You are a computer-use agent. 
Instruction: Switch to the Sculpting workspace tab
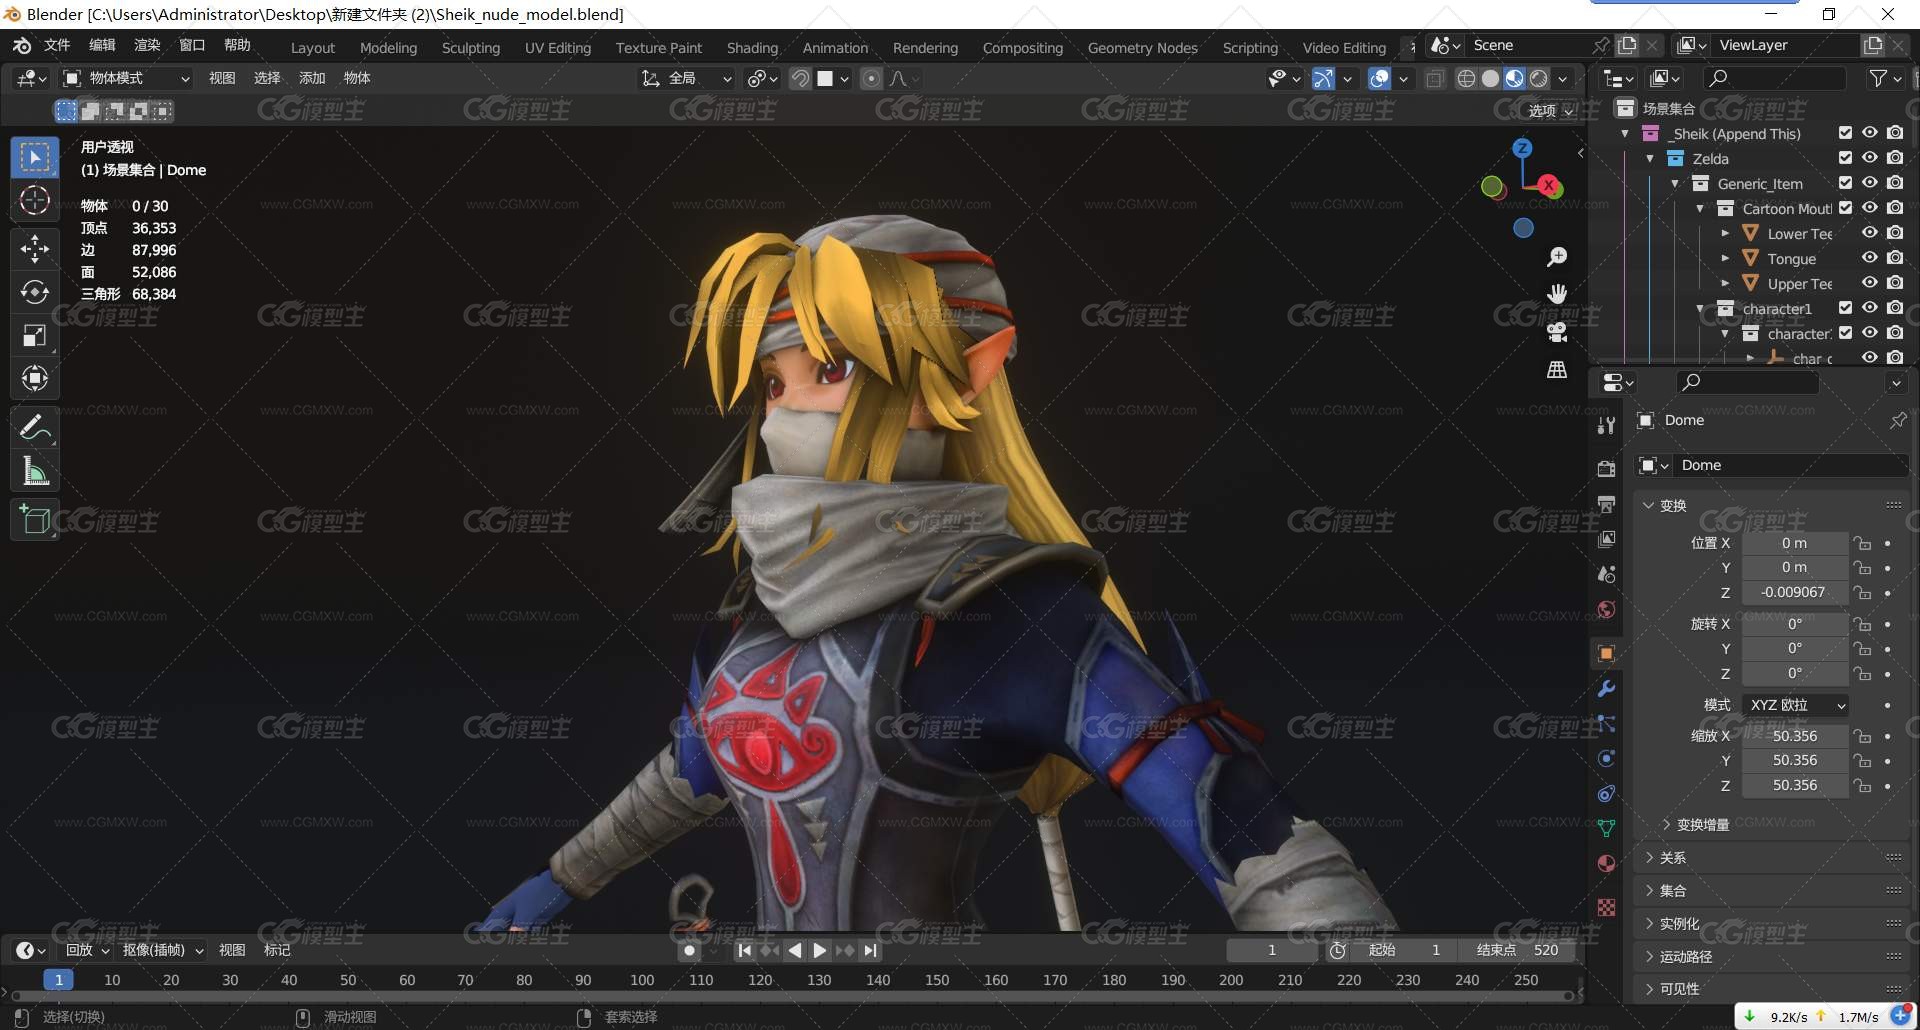pyautogui.click(x=471, y=48)
